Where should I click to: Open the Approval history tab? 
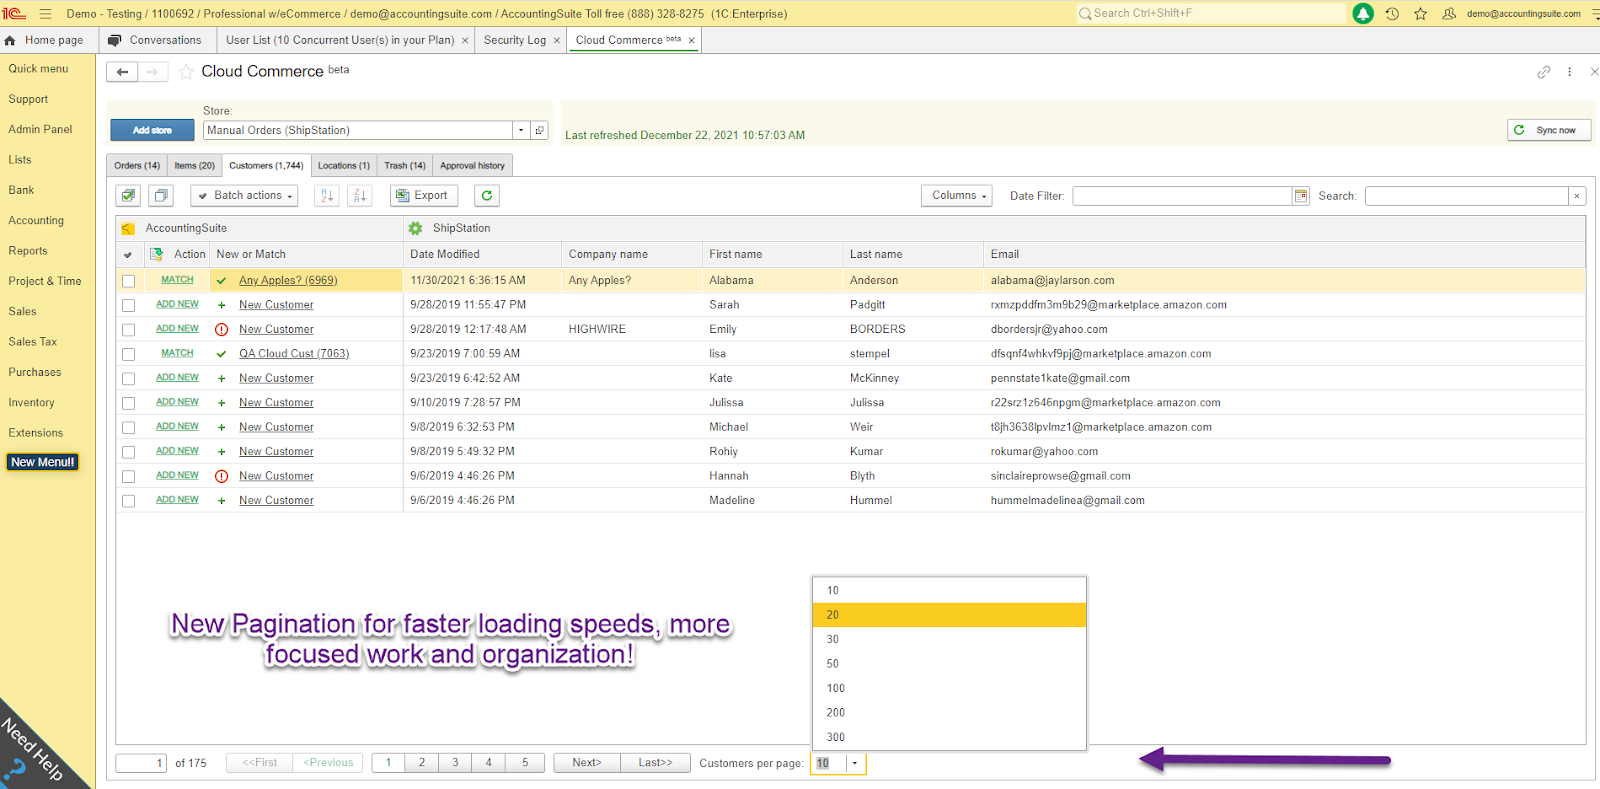472,166
